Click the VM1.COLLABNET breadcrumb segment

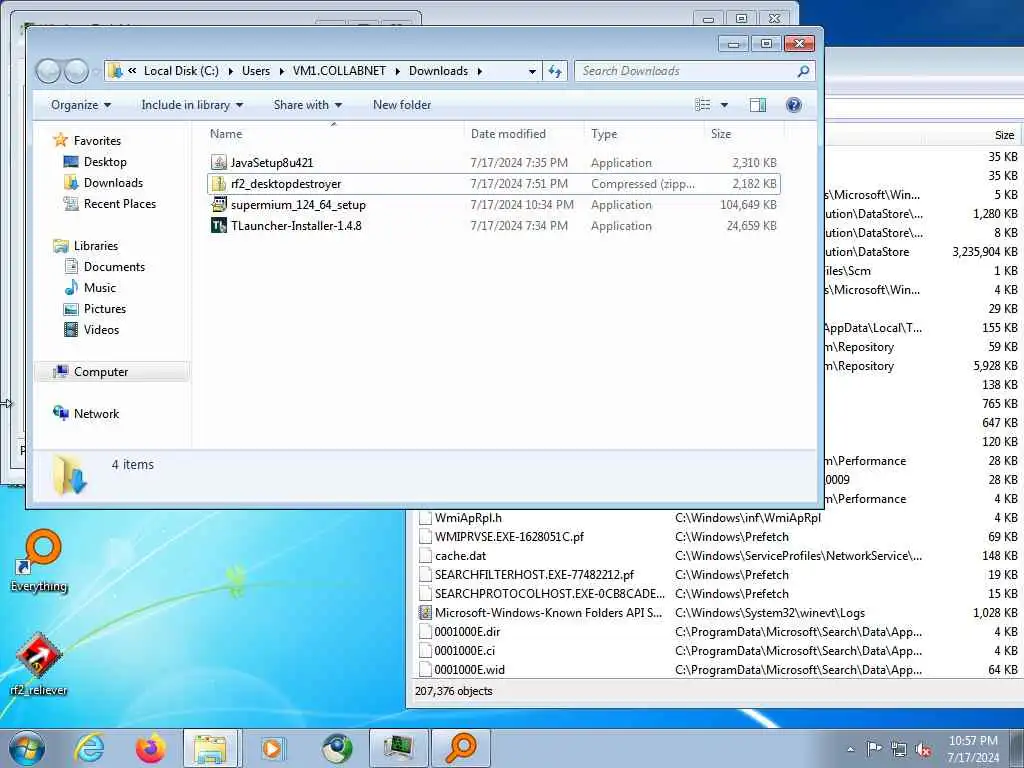coord(339,71)
